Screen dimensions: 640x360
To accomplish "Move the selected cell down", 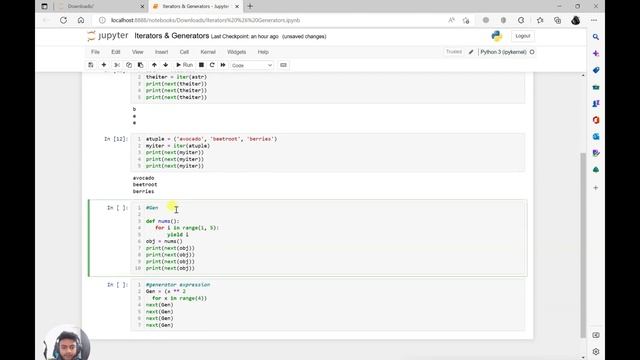I will coord(165,65).
